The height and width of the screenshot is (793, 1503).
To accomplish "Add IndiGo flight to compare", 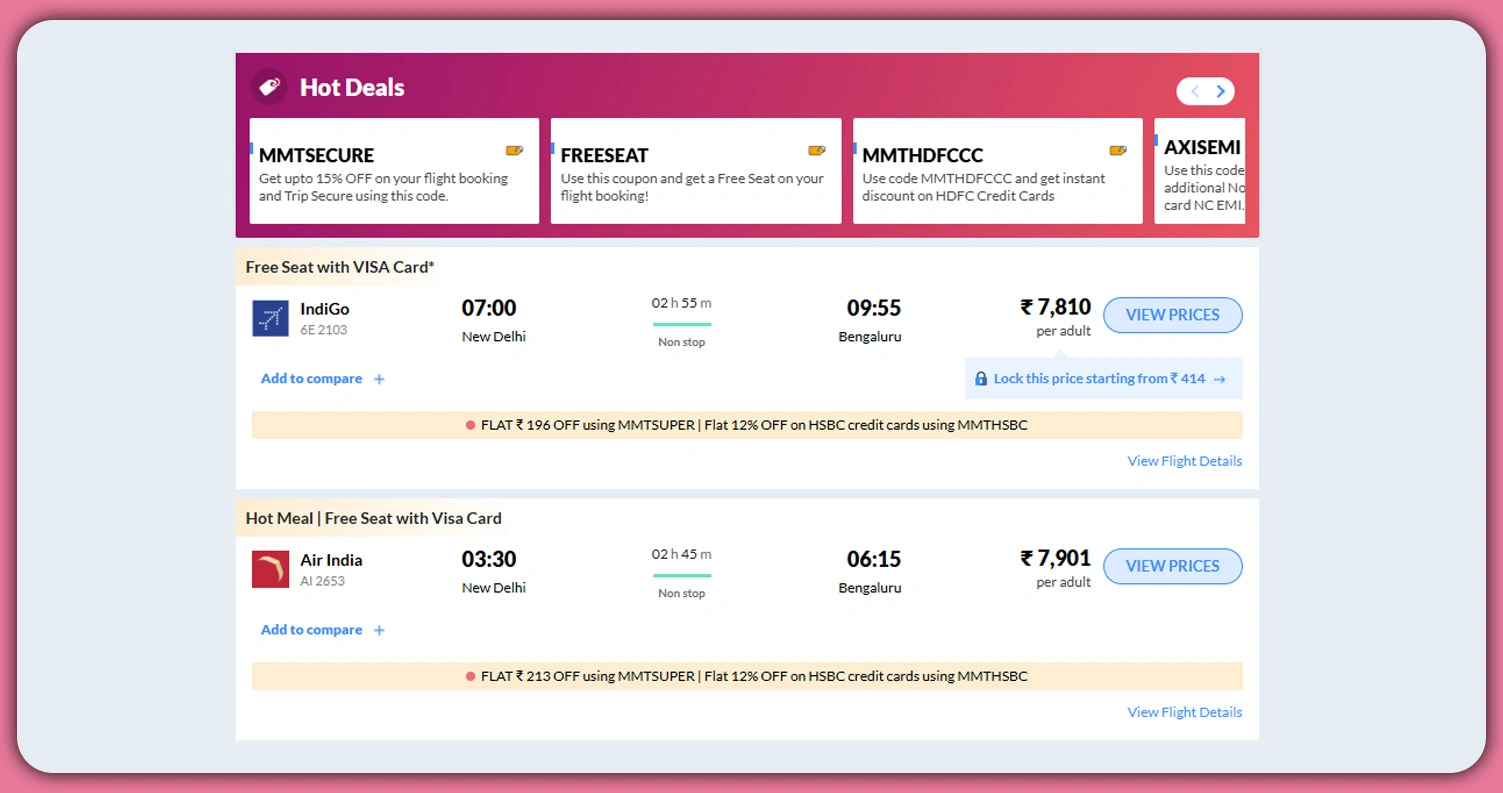I will click(x=322, y=379).
